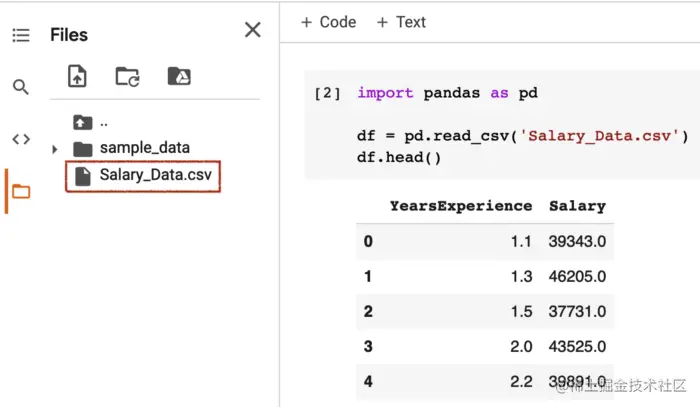Viewport: 700px width, 407px height.
Task: Click the salary value 39343.0
Action: (x=577, y=241)
